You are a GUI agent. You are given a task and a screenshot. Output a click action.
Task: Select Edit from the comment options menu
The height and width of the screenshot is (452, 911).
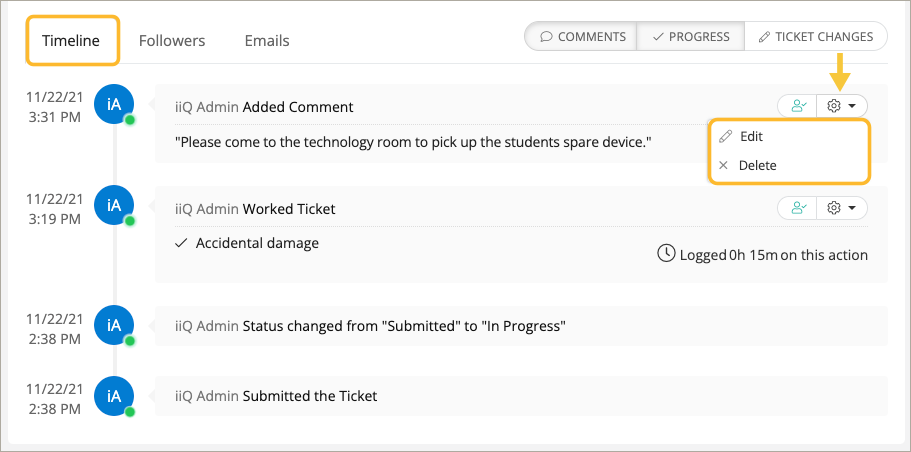click(x=751, y=136)
